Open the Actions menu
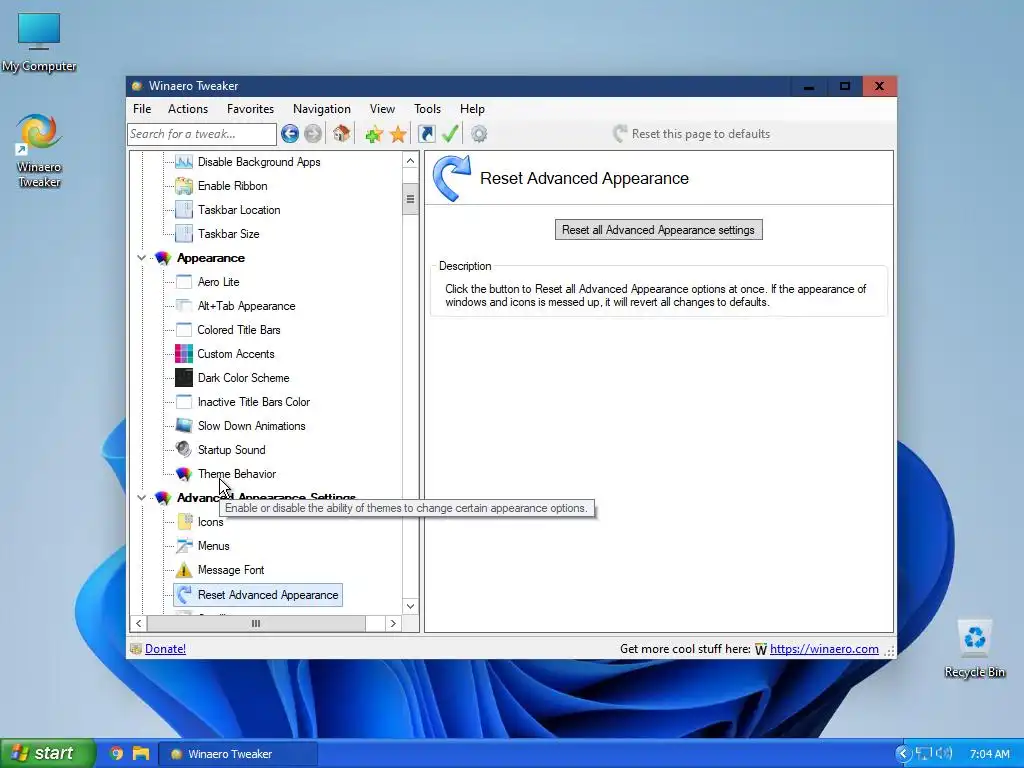Viewport: 1024px width, 768px height. coord(188,109)
